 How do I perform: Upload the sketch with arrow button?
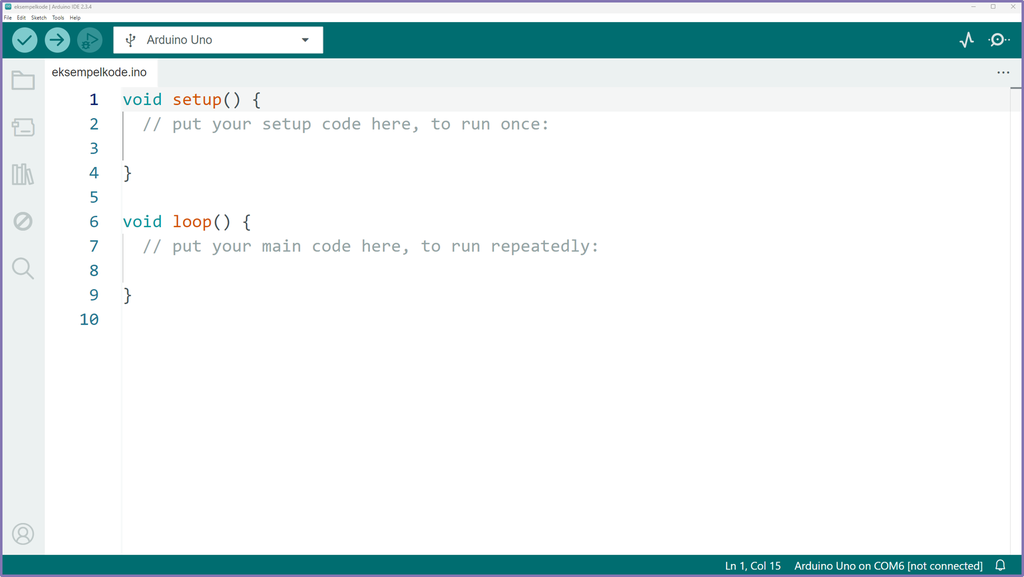click(57, 40)
